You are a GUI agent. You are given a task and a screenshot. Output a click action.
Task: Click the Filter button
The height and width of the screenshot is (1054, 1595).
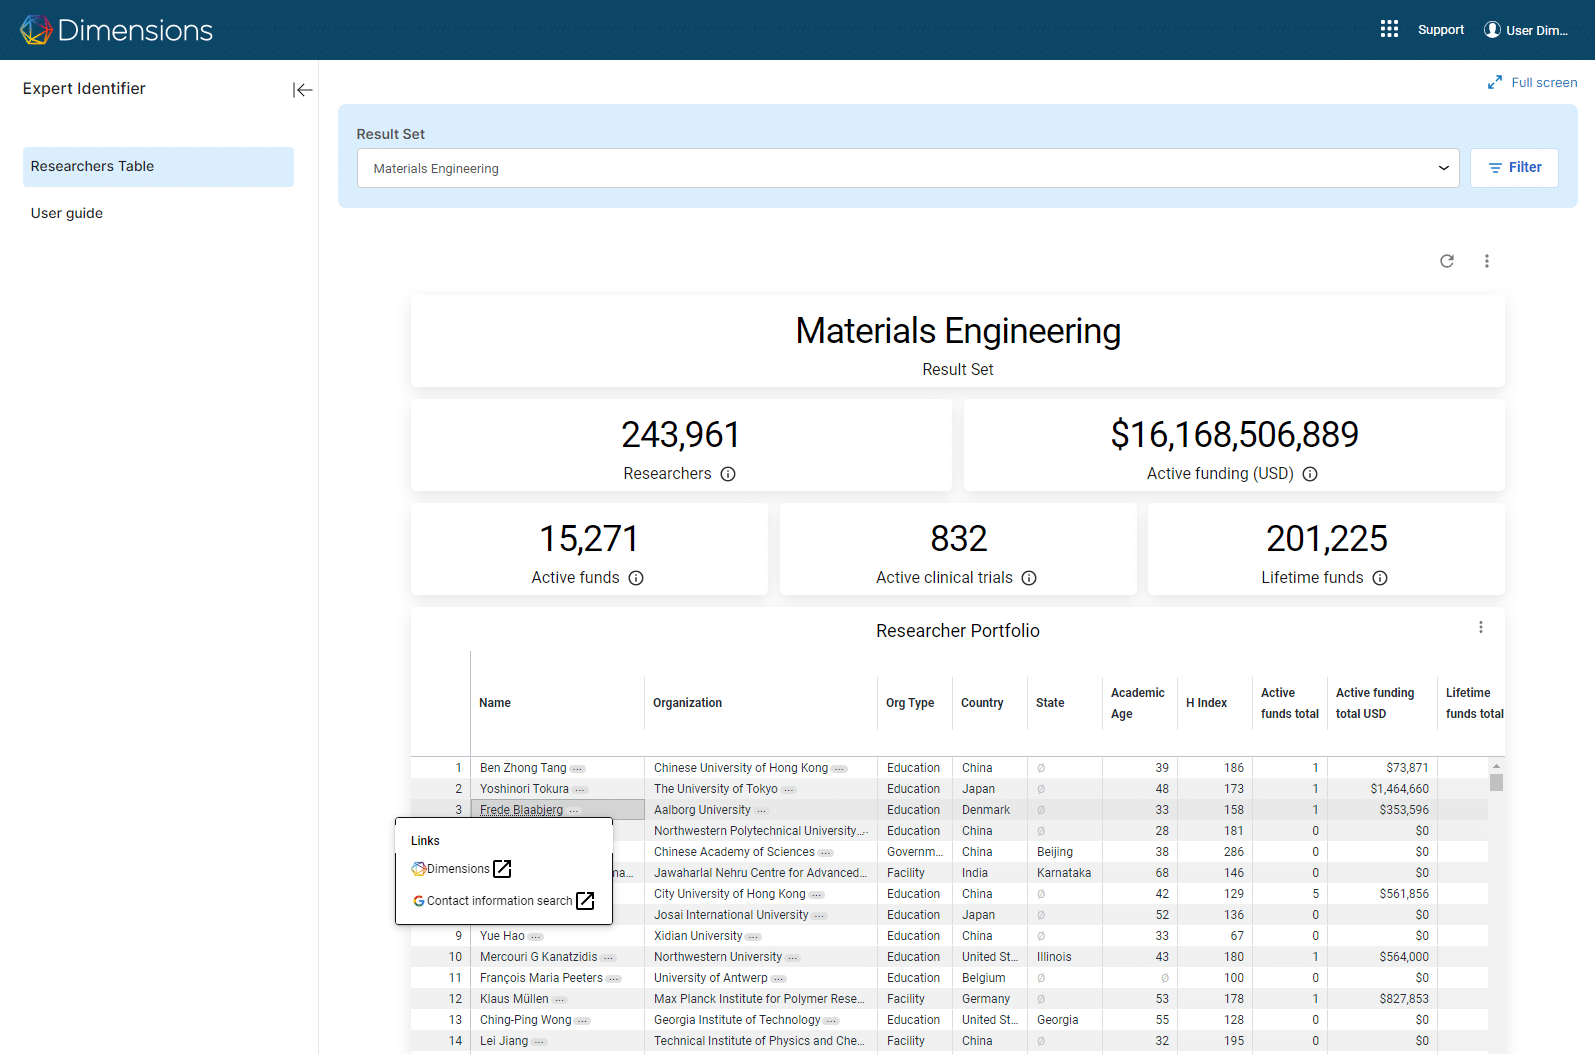point(1514,168)
